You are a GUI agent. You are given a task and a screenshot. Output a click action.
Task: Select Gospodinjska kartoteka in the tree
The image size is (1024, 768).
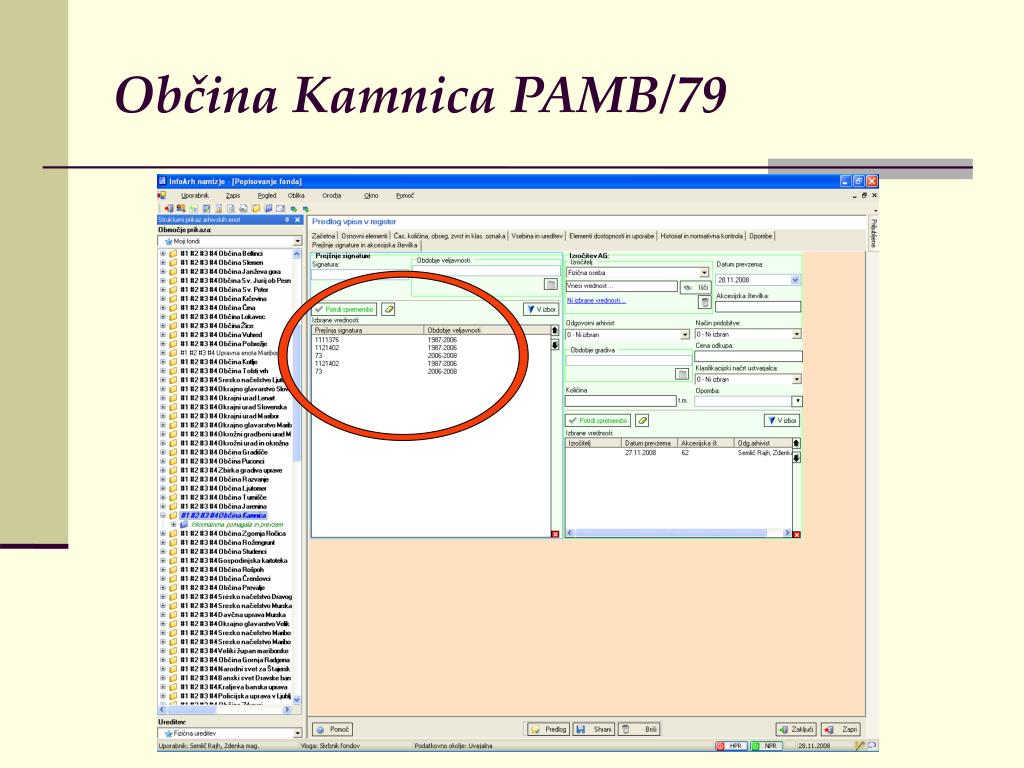[x=233, y=560]
